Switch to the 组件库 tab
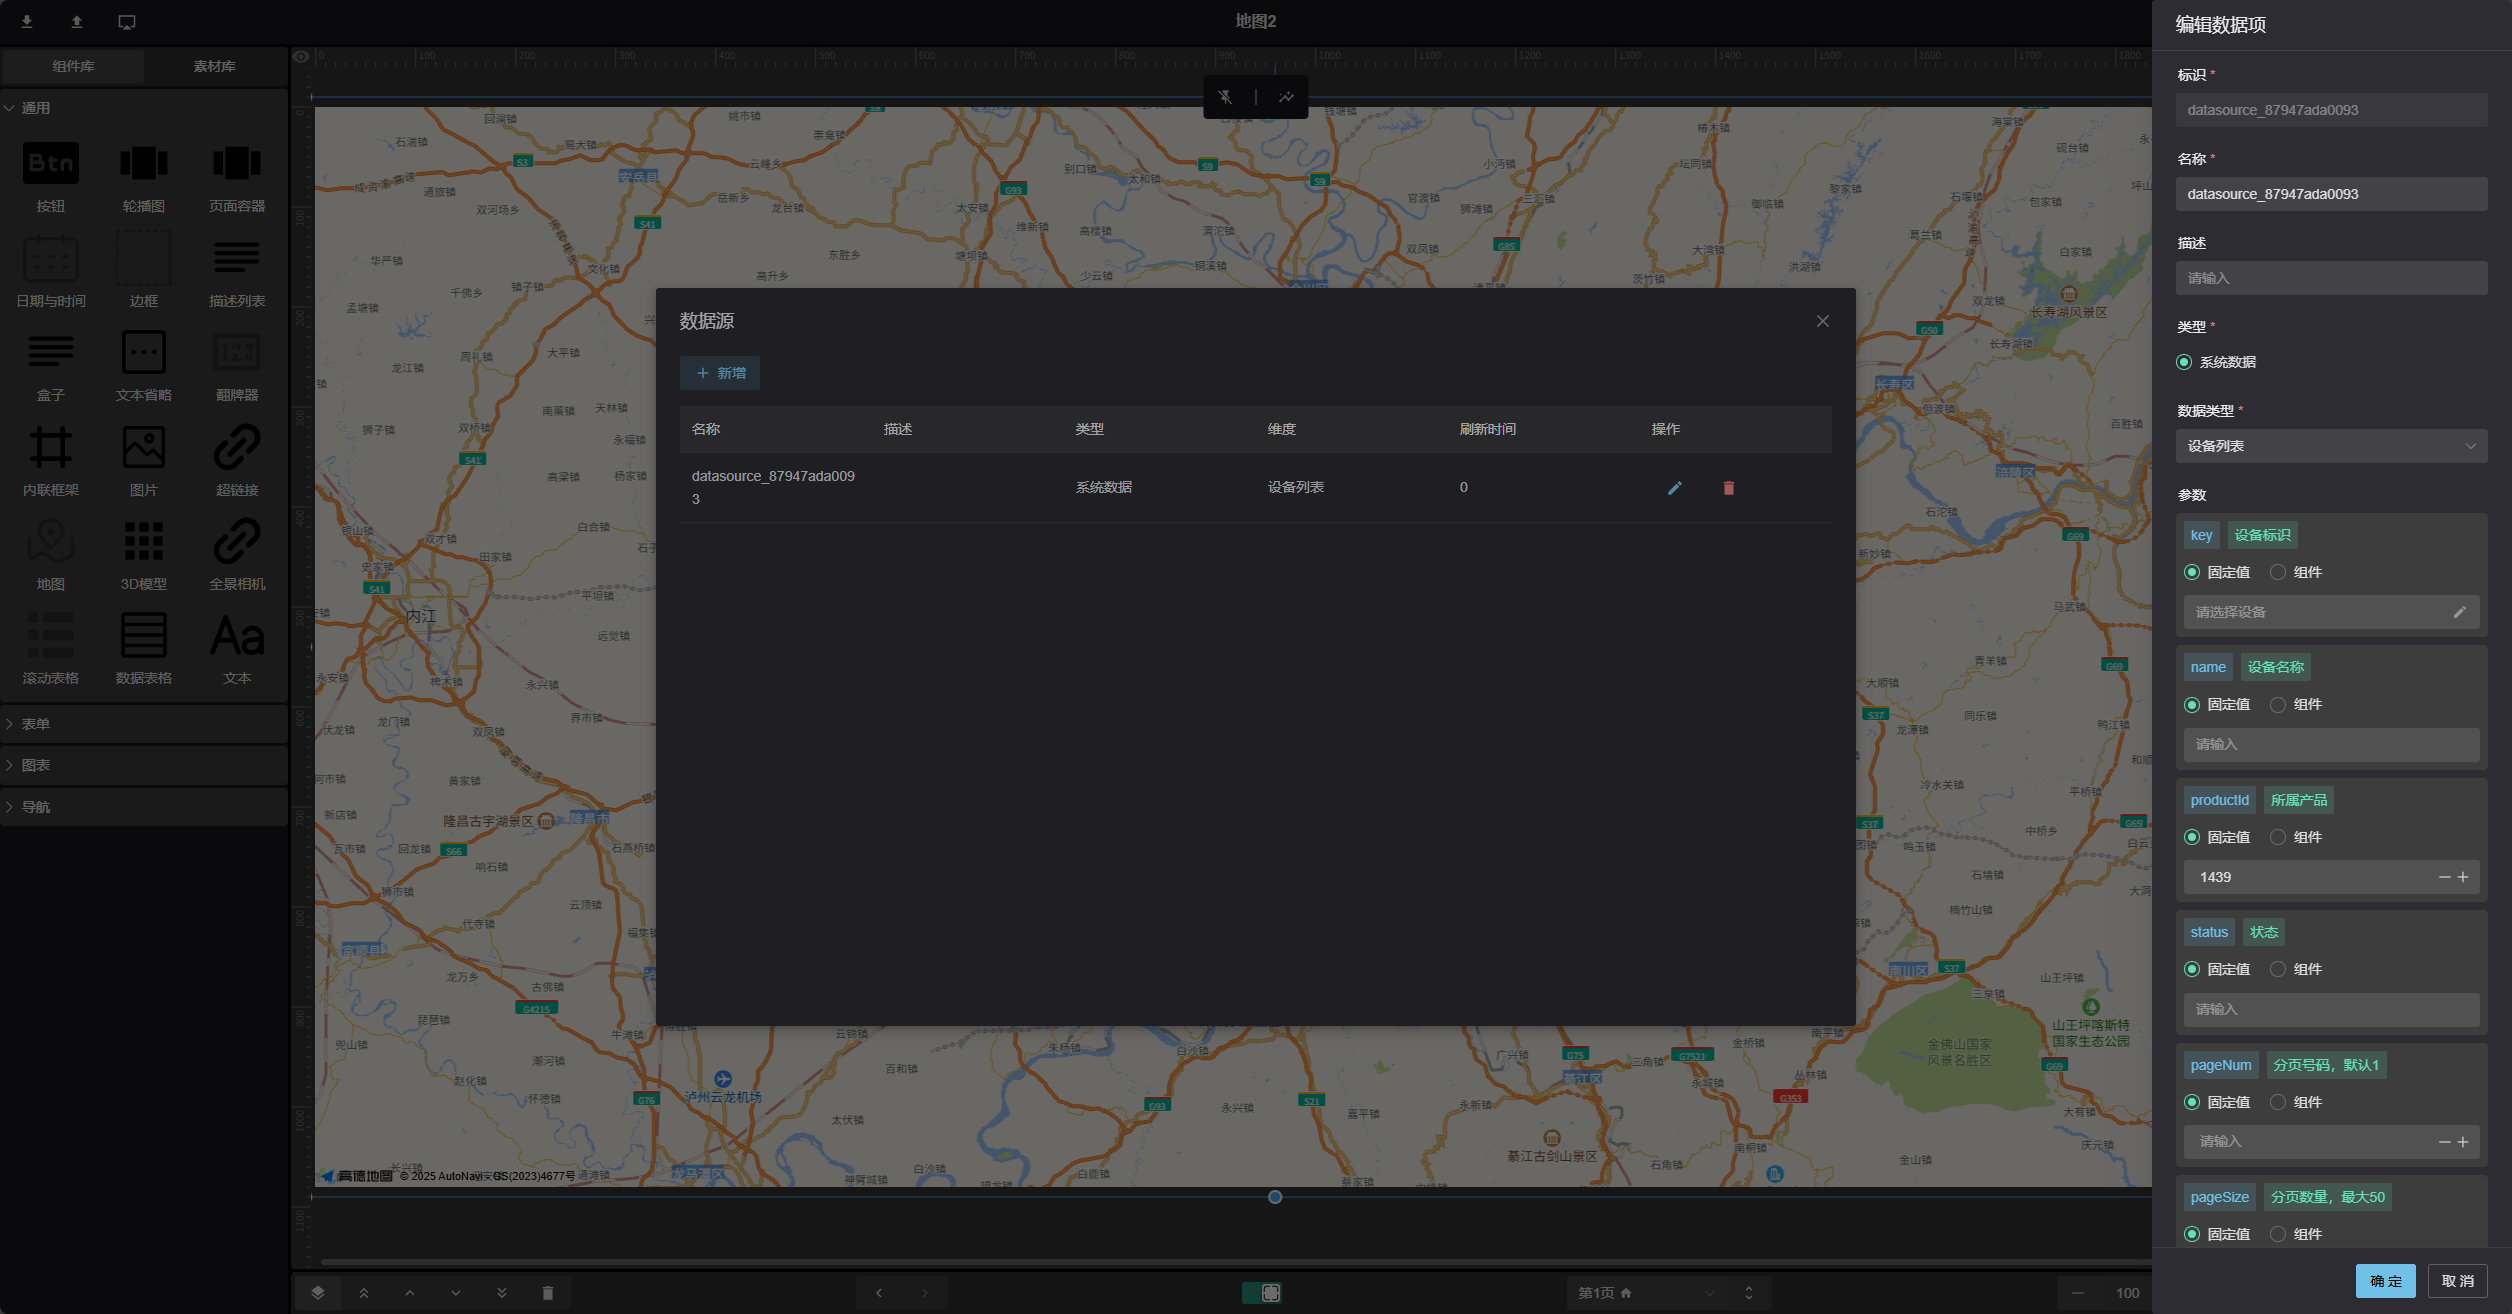Screen dimensions: 2512x1314 (x=73, y=66)
